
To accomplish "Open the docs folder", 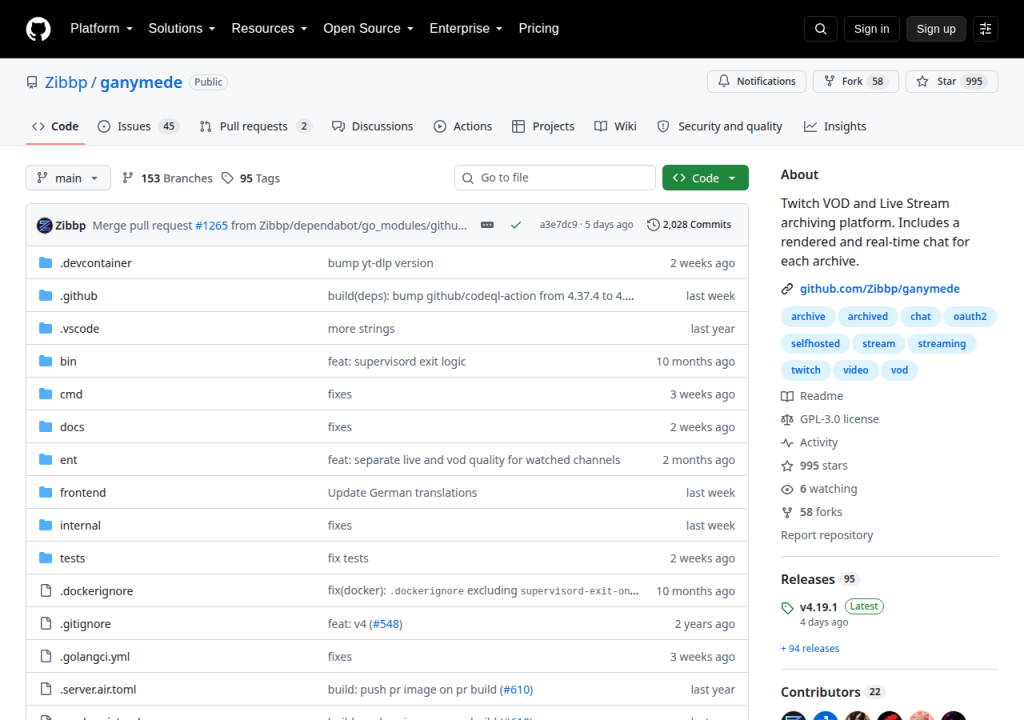I will coord(72,427).
